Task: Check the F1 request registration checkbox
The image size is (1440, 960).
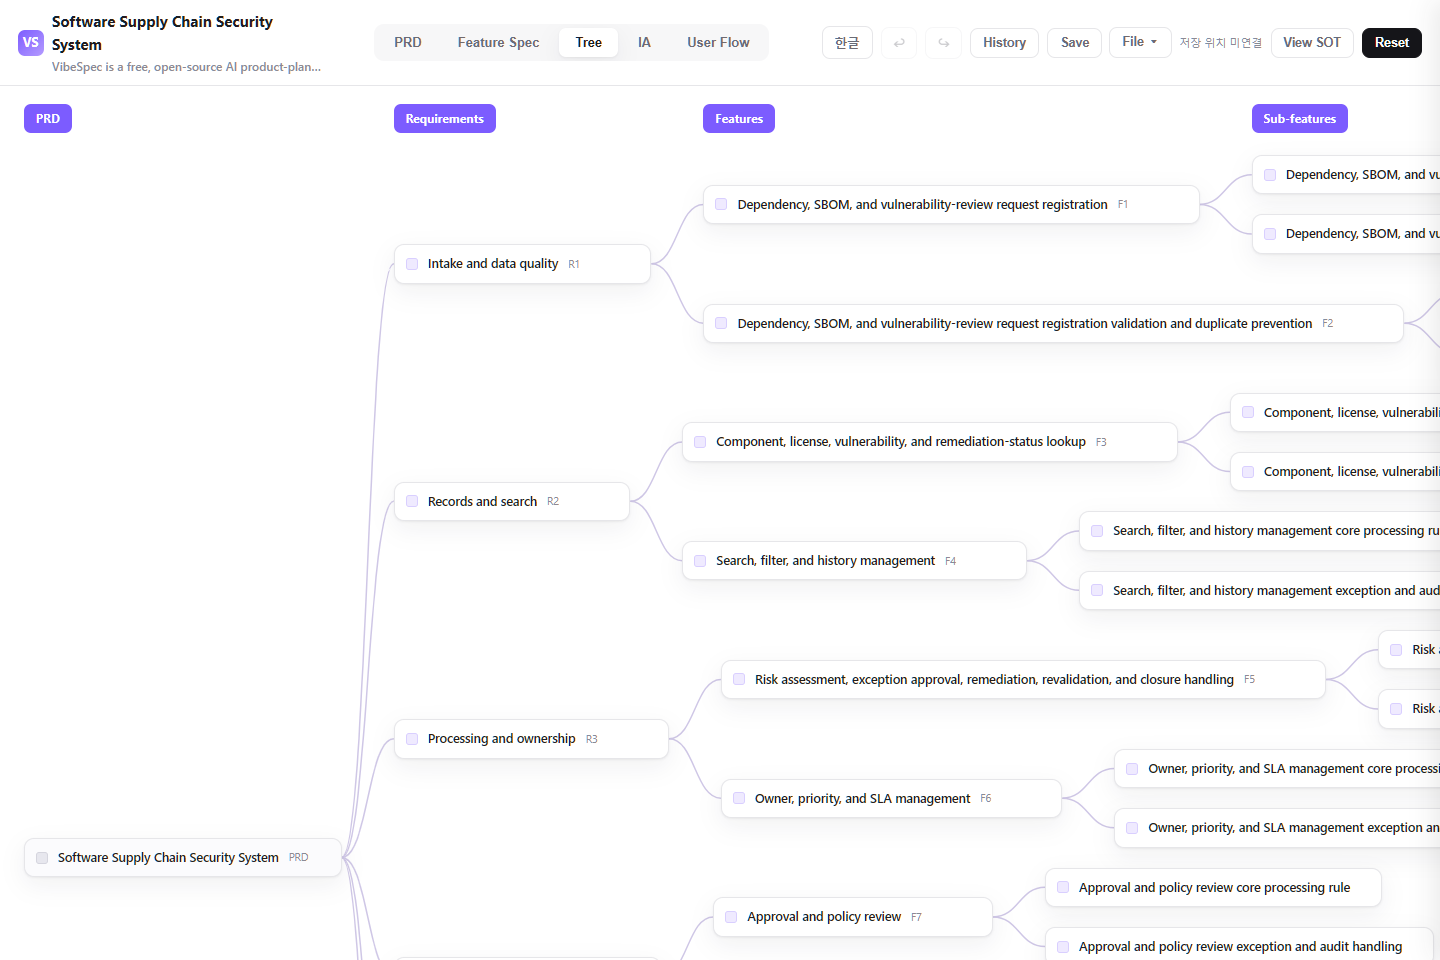Action: [721, 205]
